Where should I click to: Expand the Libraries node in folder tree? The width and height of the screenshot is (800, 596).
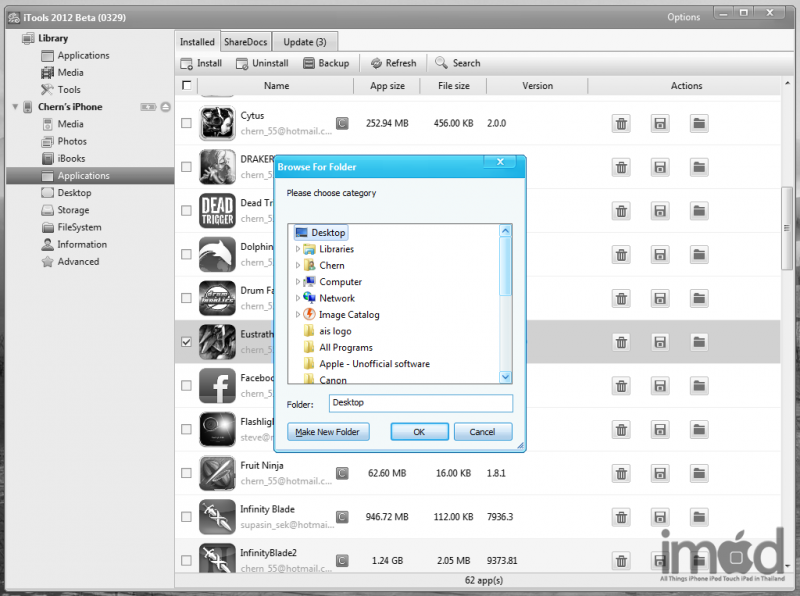[298, 249]
